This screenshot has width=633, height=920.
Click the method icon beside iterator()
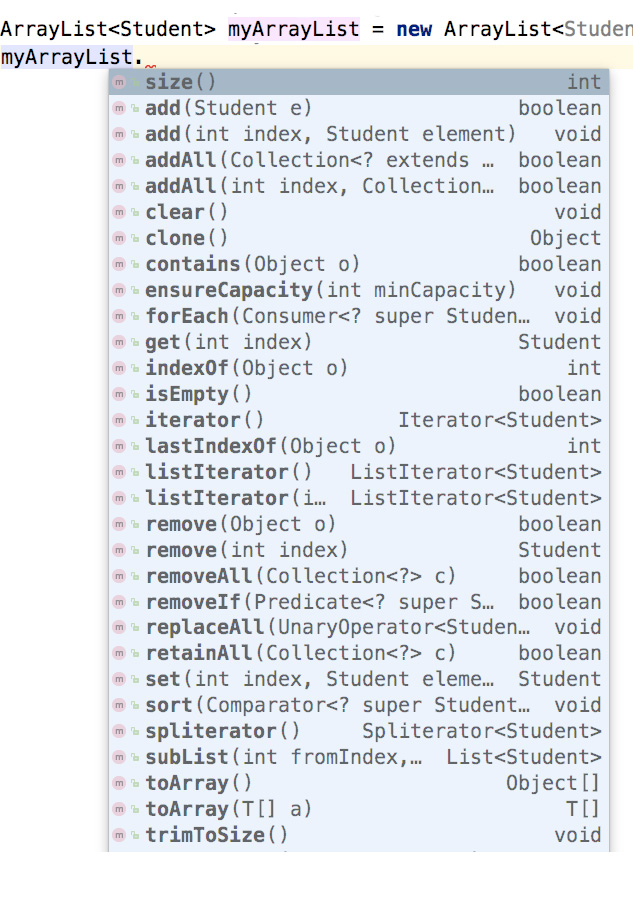(x=120, y=420)
